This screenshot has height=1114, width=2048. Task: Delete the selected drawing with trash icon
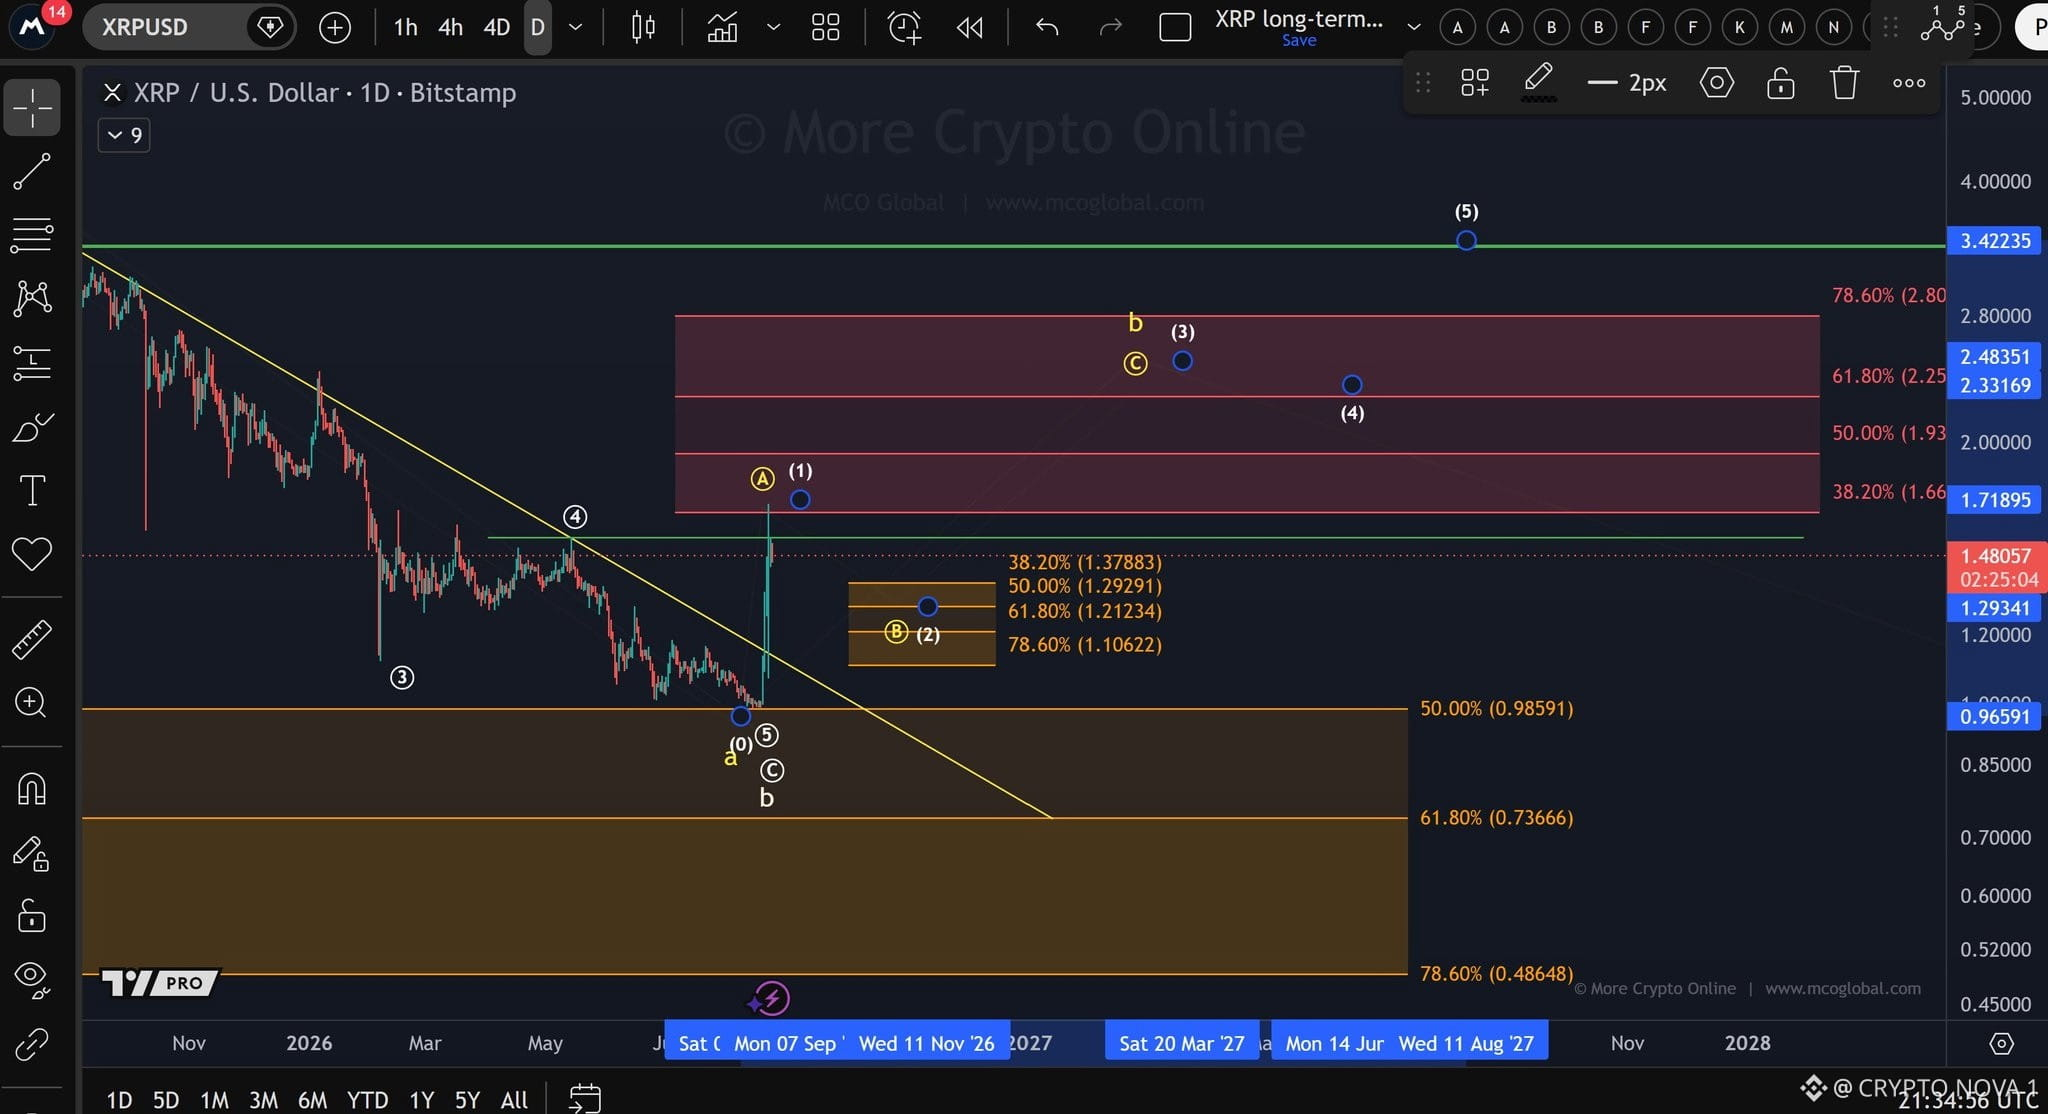pos(1845,83)
